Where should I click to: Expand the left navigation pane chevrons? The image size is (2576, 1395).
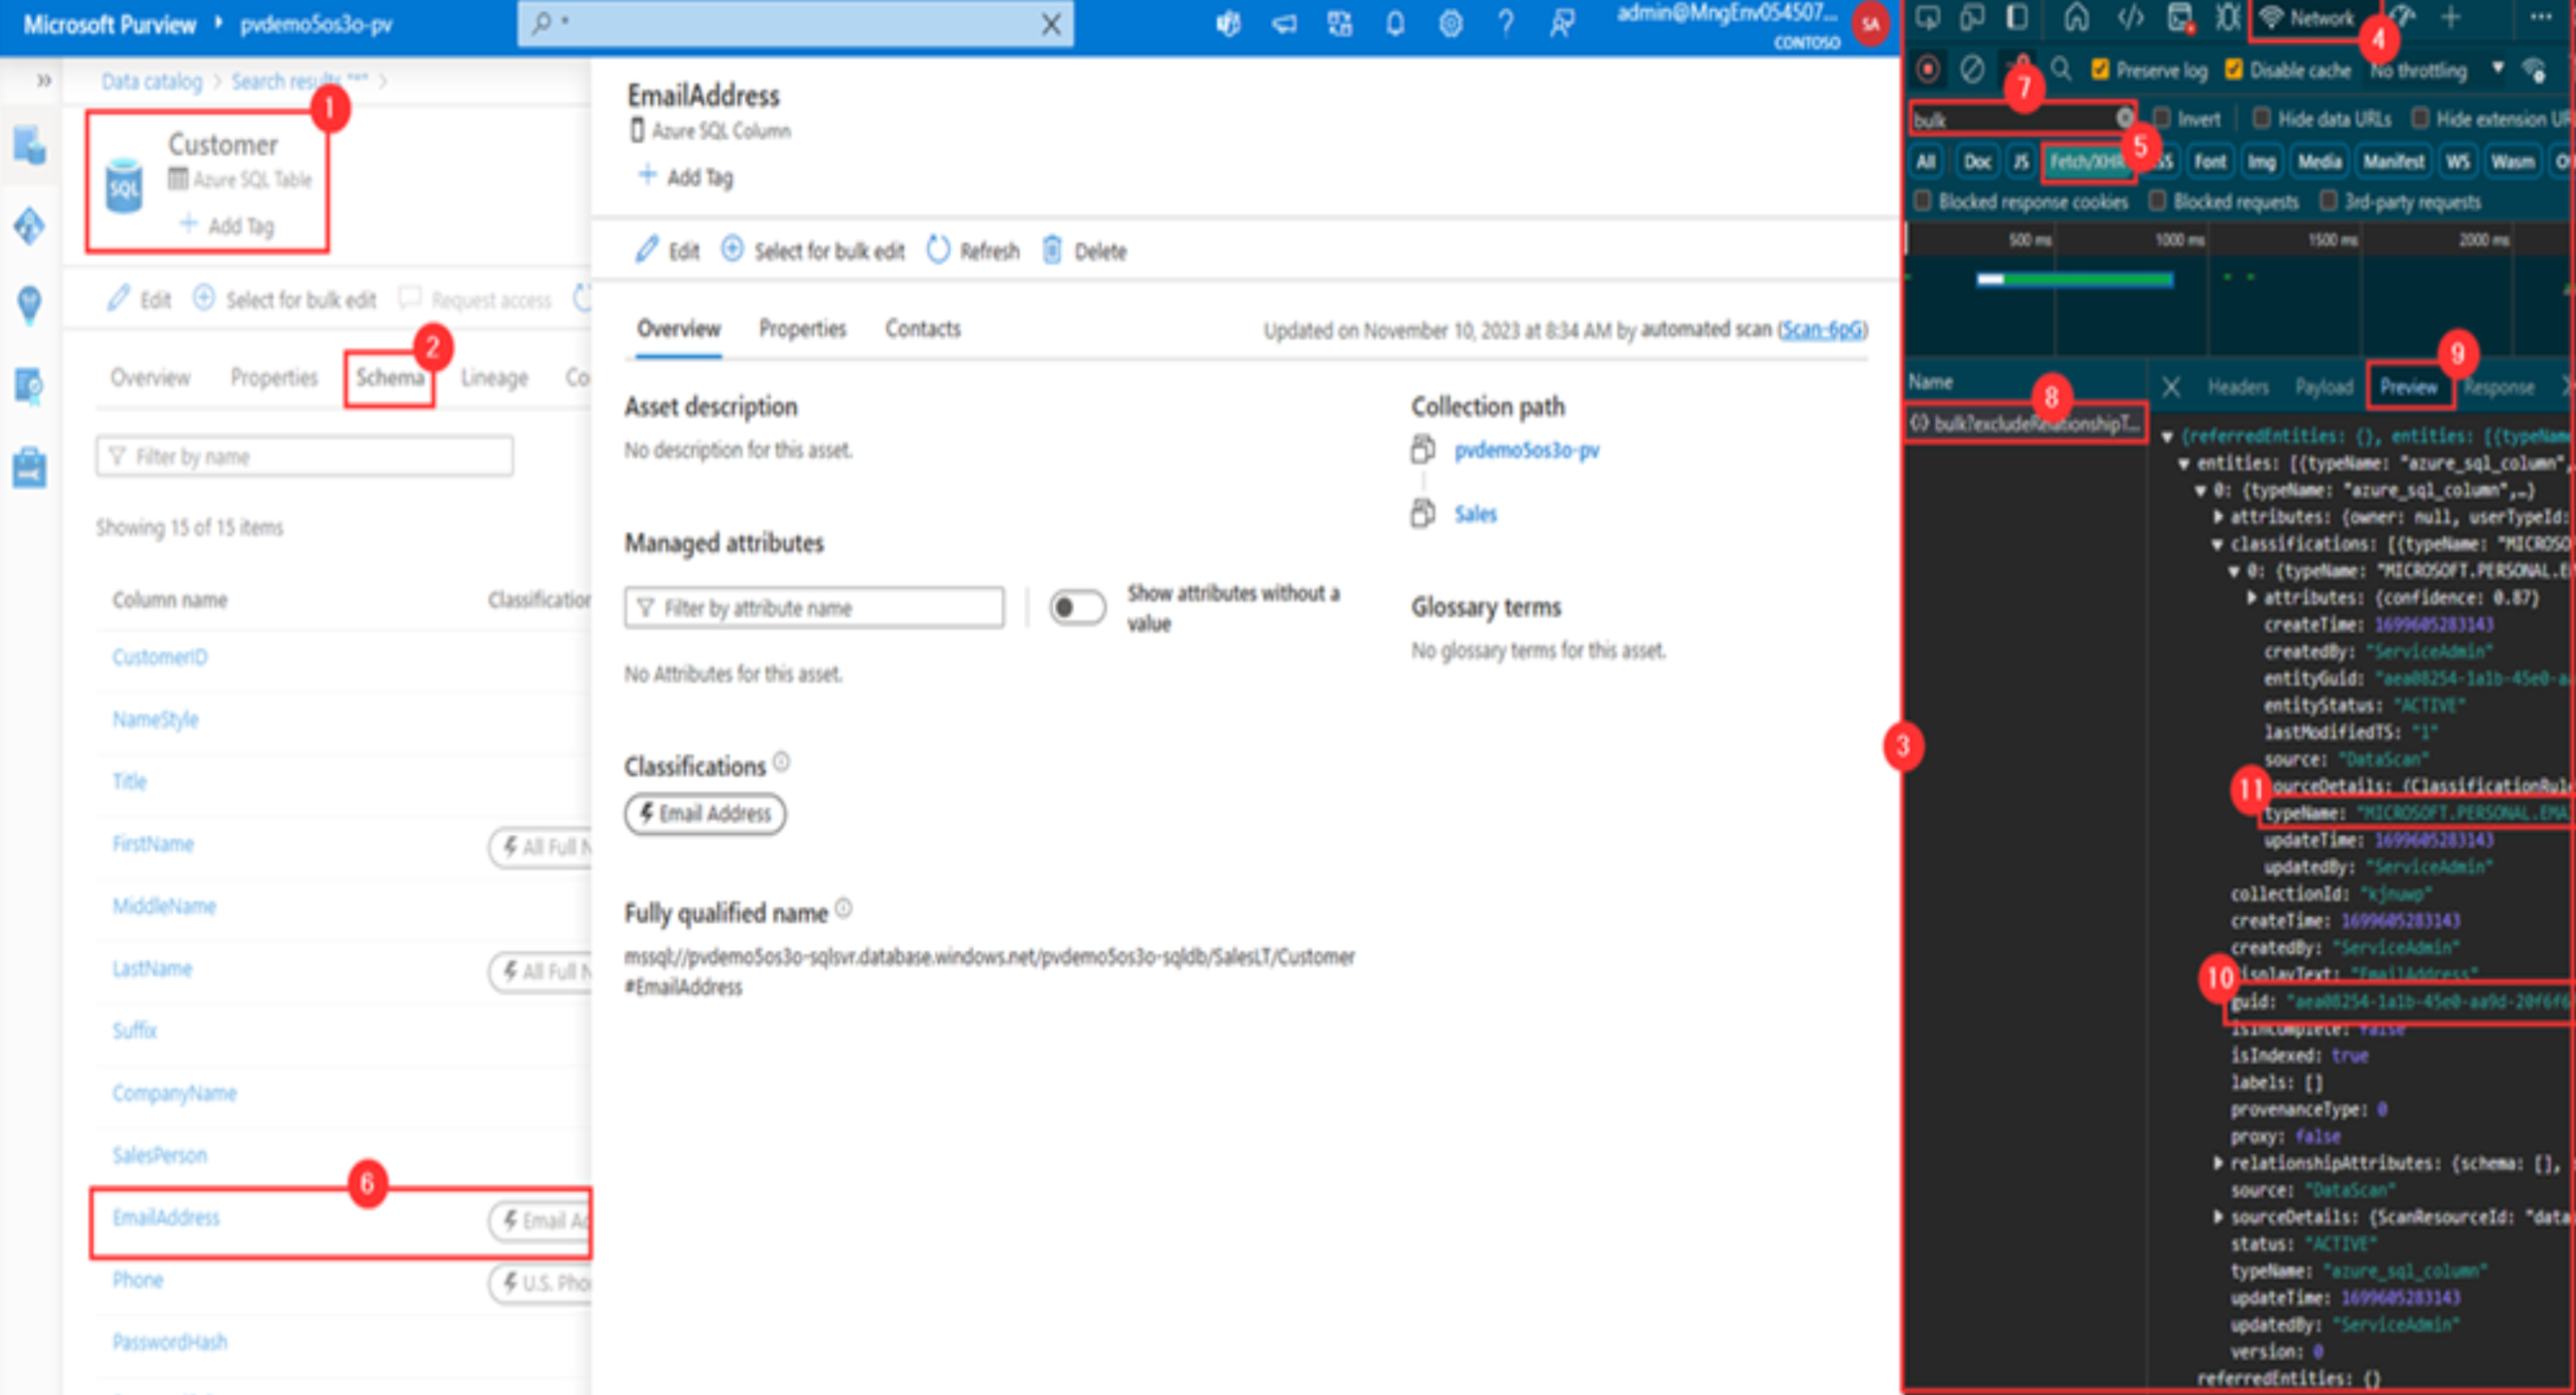pyautogui.click(x=43, y=80)
